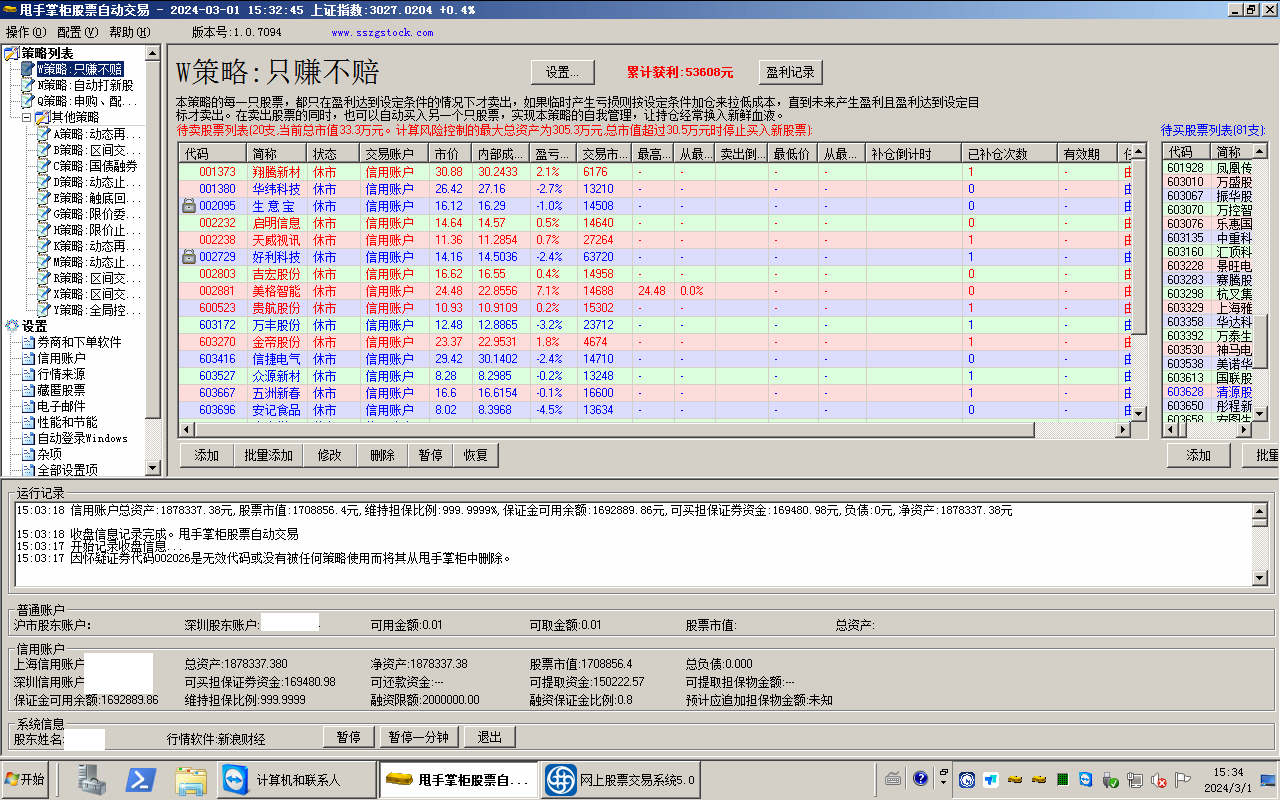Open Windows PowerShell from the taskbar

pyautogui.click(x=141, y=780)
